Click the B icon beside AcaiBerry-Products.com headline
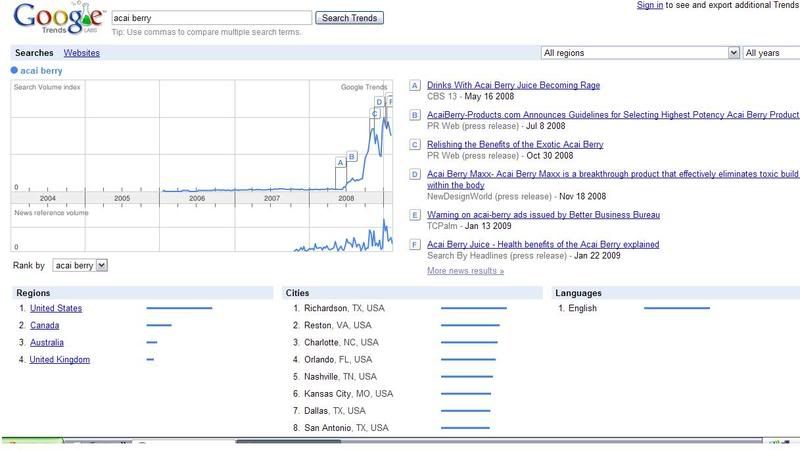The height and width of the screenshot is (450, 800). click(x=415, y=115)
